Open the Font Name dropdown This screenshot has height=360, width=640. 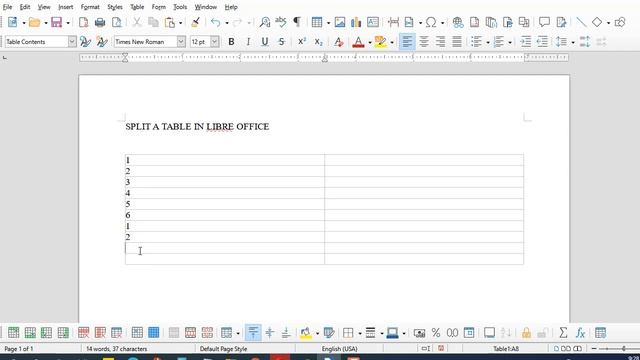[x=181, y=42]
